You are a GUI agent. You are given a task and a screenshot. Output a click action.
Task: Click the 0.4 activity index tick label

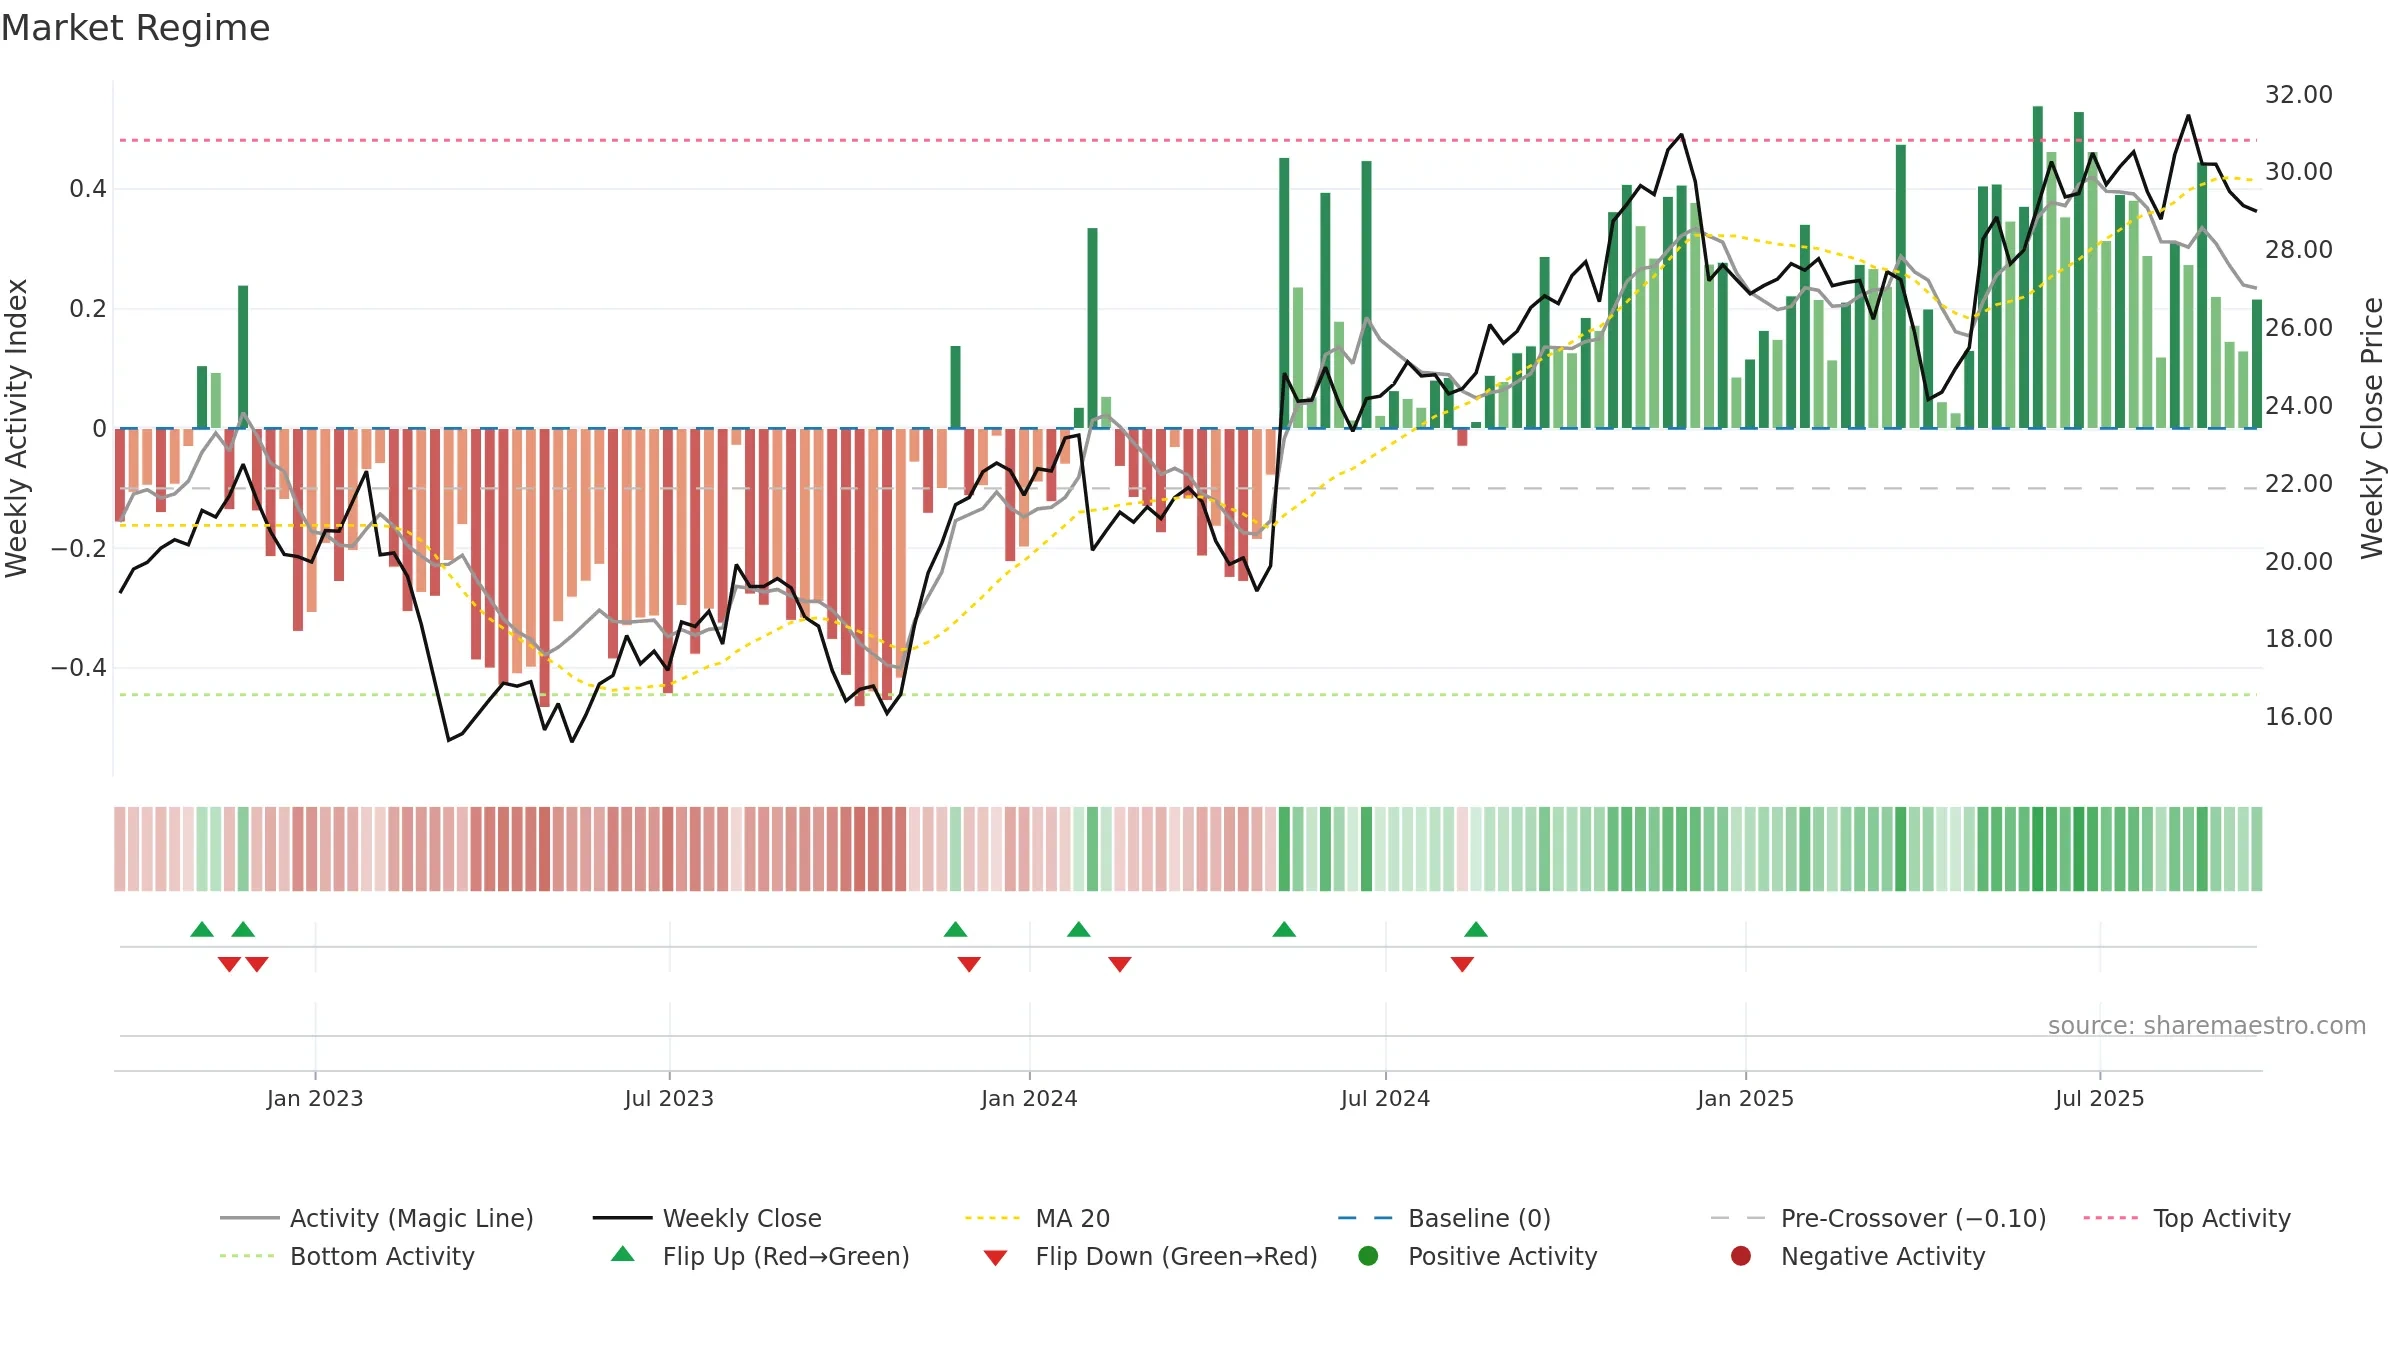tap(88, 189)
